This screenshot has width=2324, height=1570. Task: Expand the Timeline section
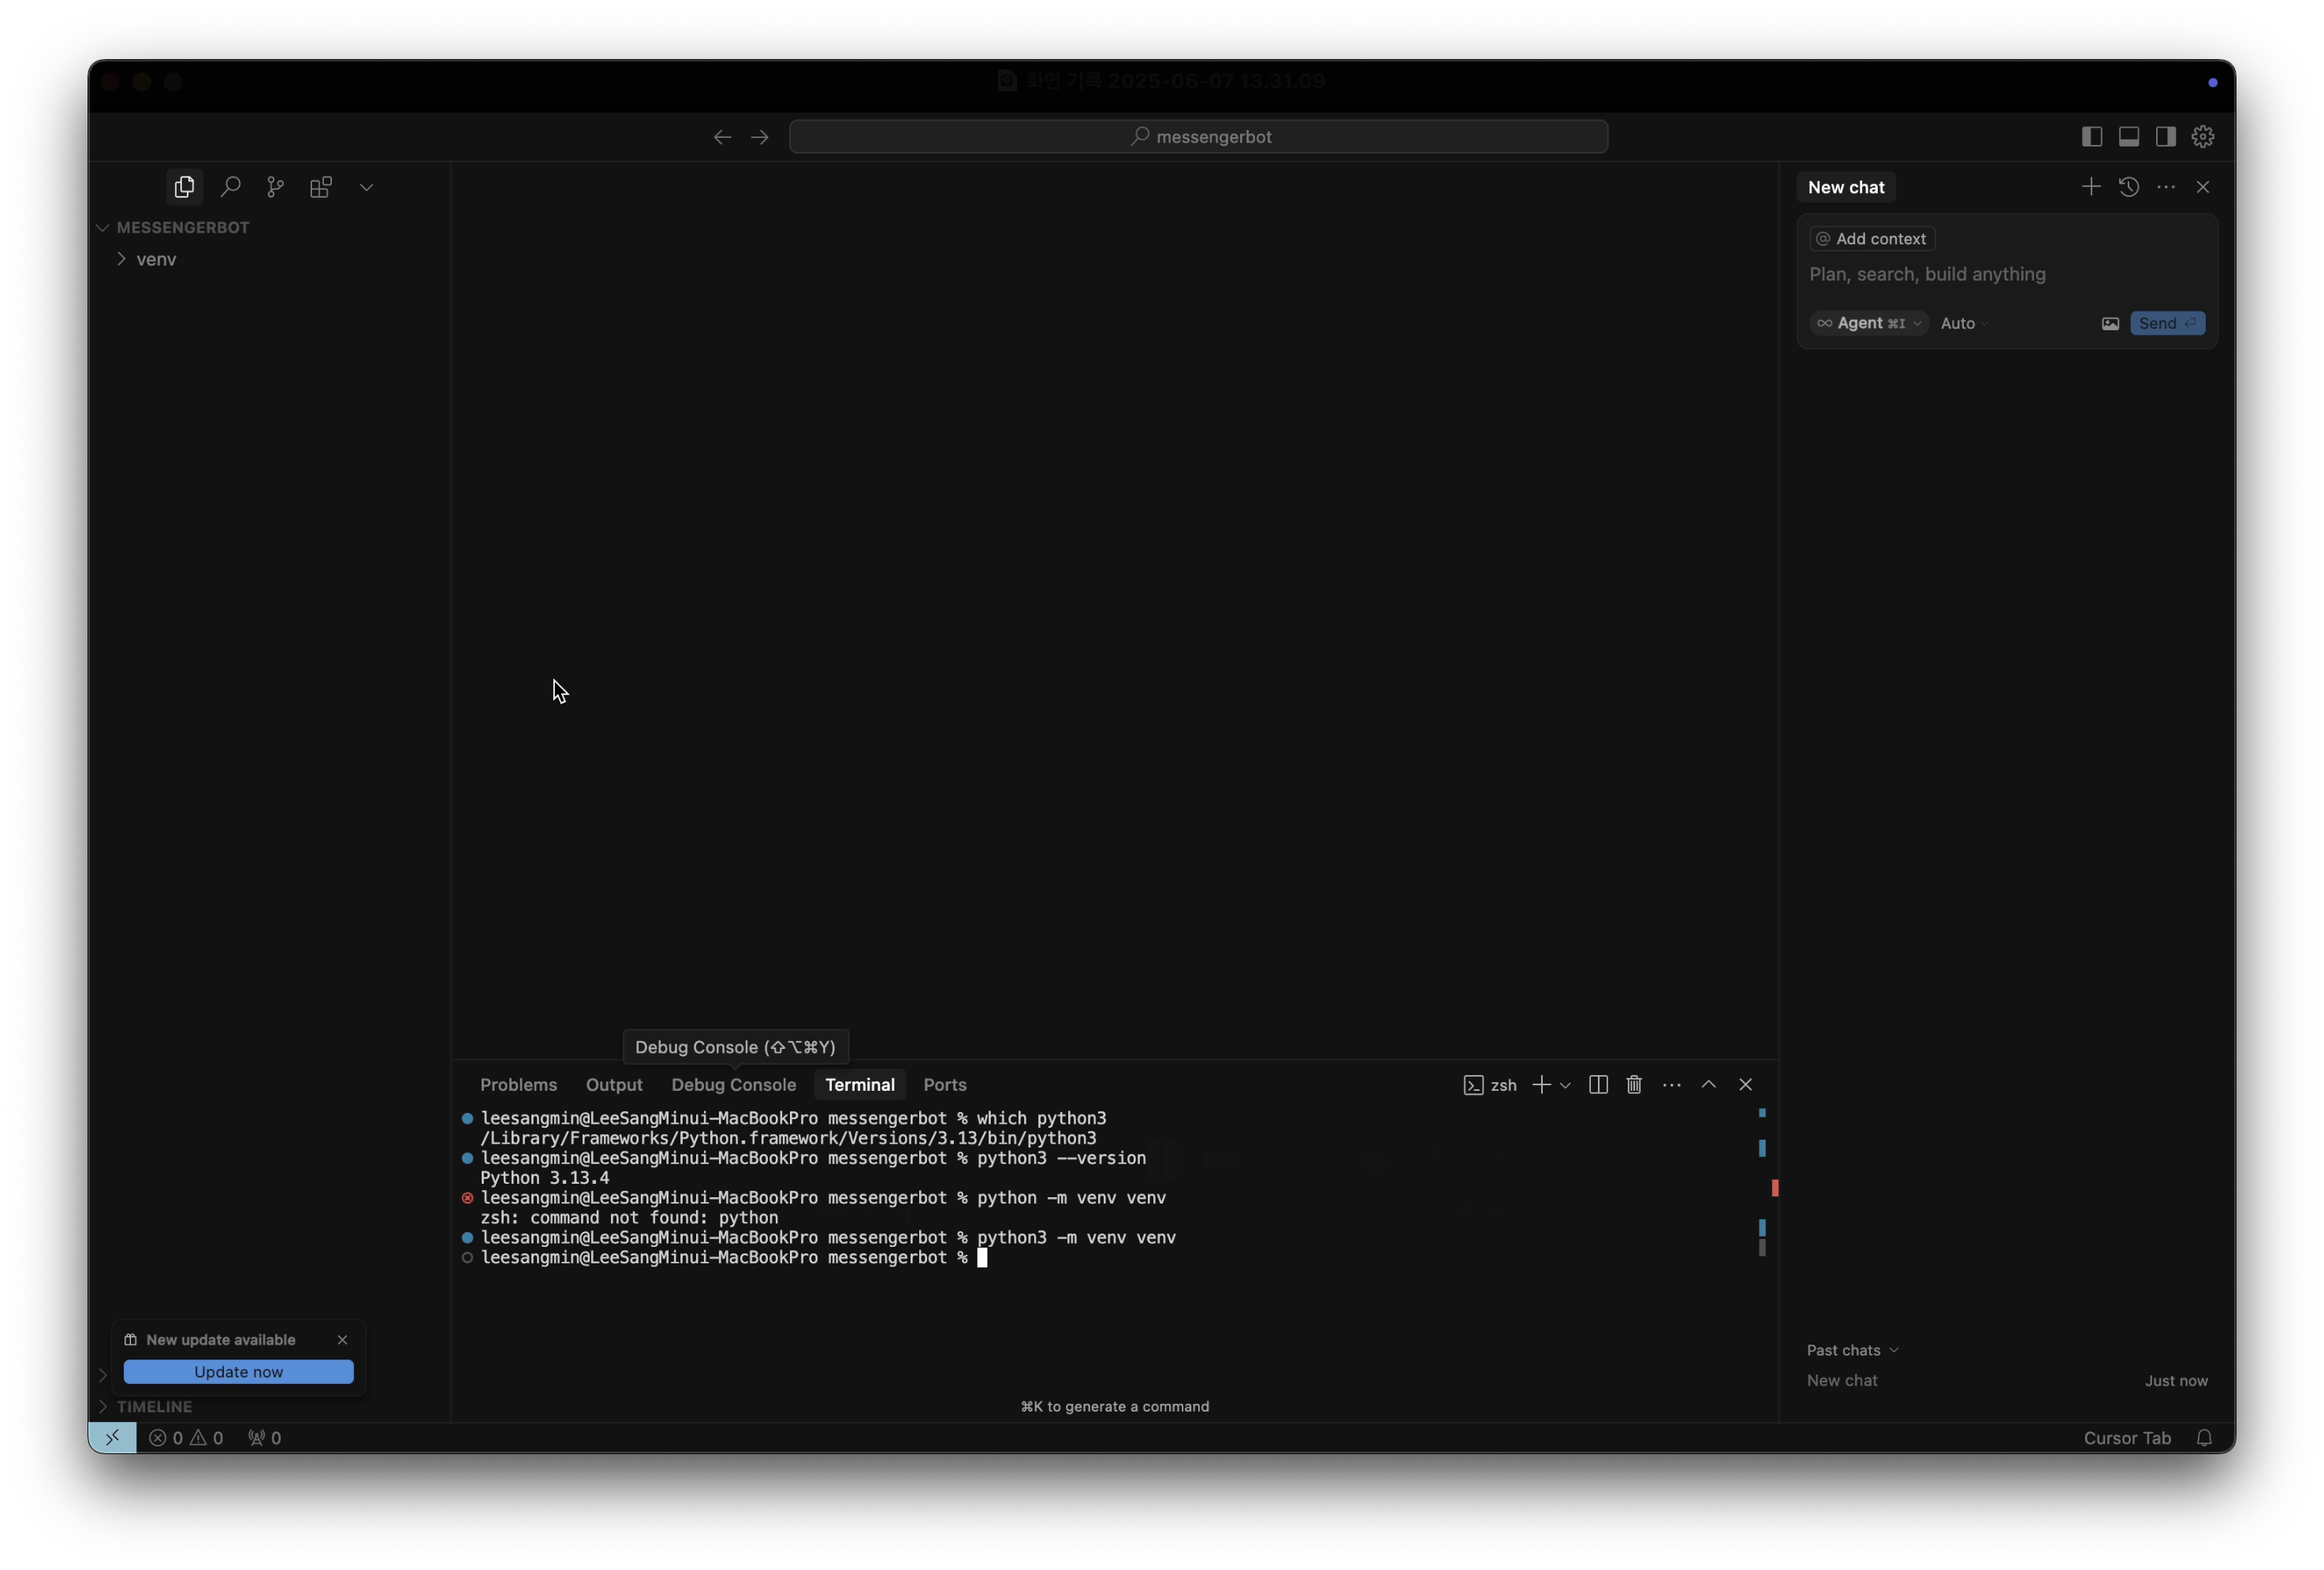click(x=154, y=1406)
